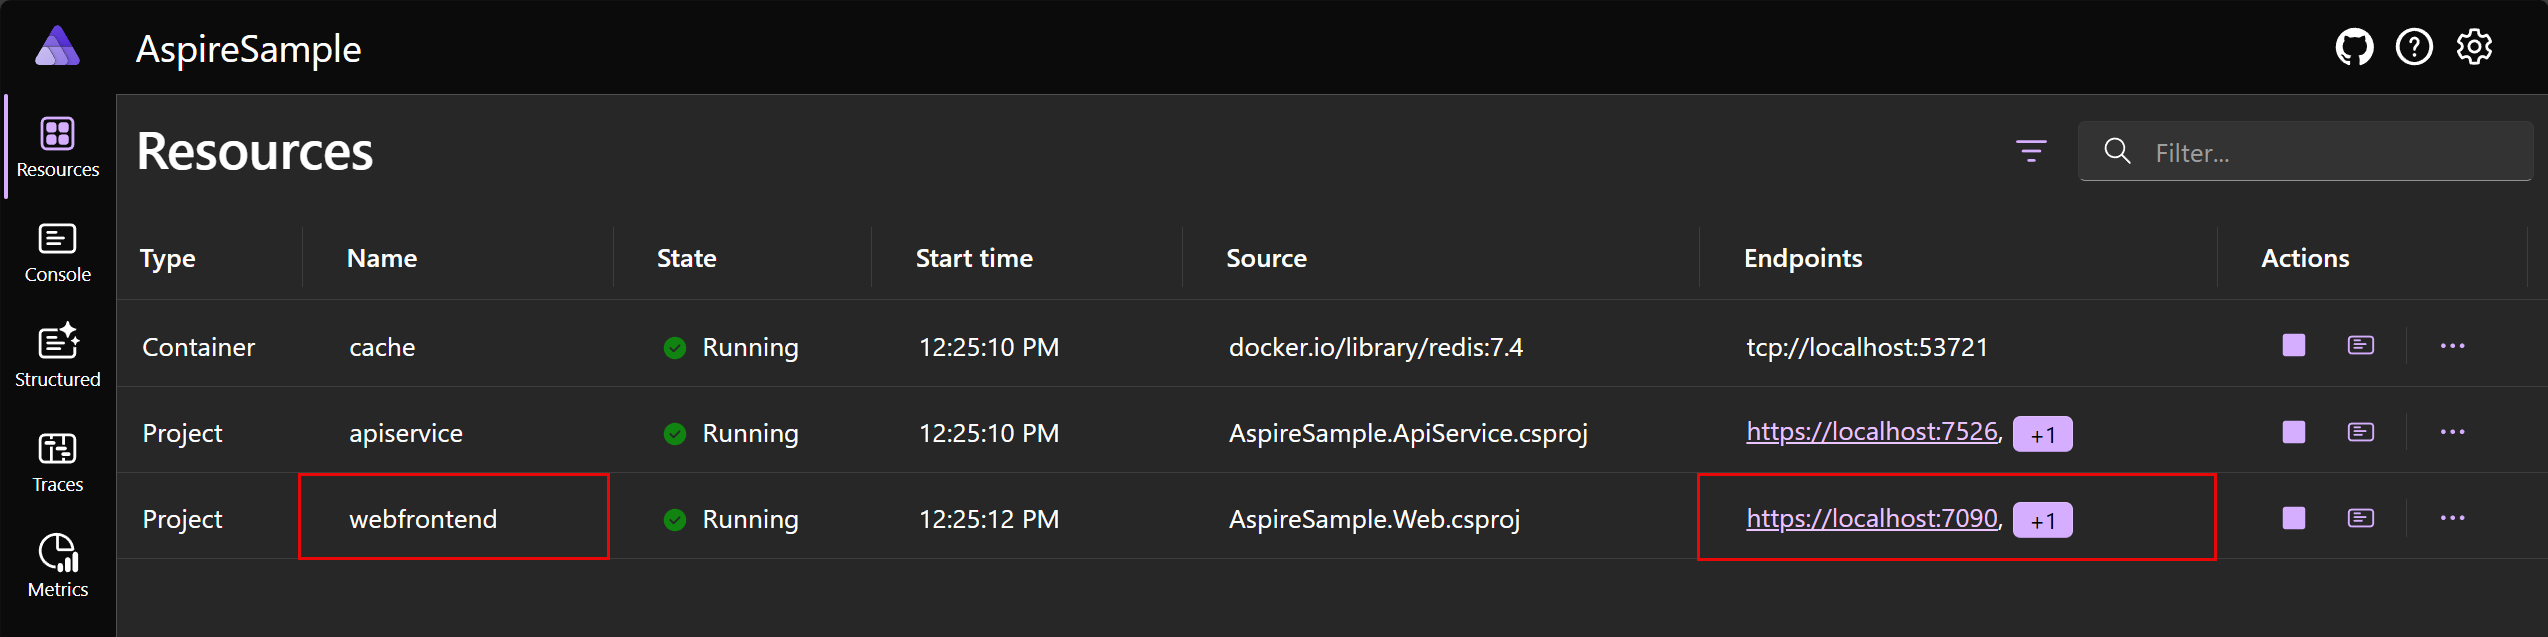
Task: Click the AspireSample.ApiService.csproj source cell
Action: [x=1408, y=433]
